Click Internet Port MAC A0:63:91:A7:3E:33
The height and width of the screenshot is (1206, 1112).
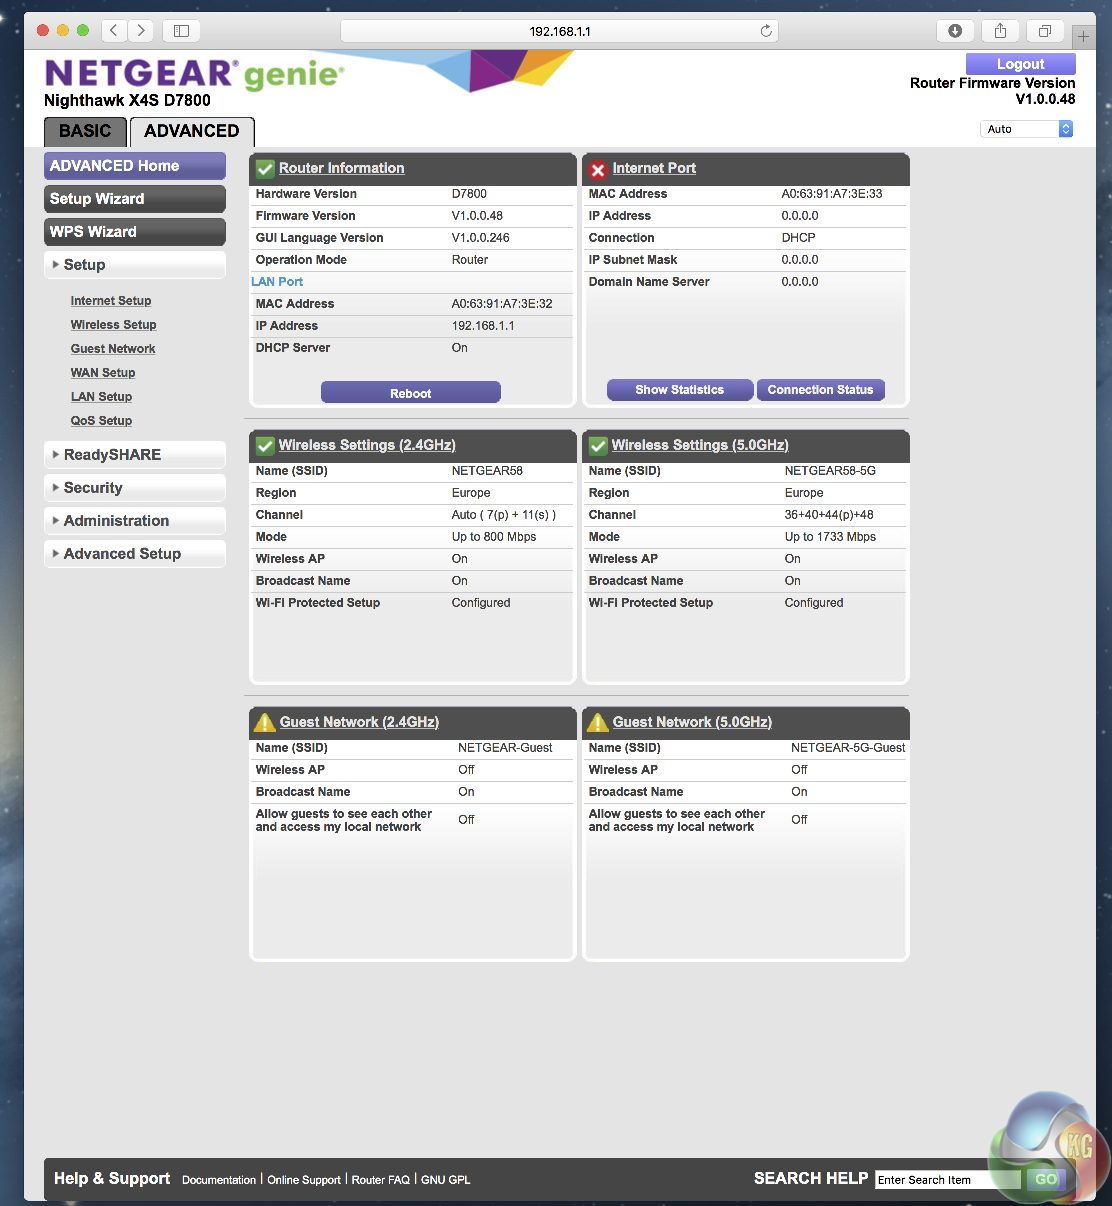pyautogui.click(x=832, y=194)
